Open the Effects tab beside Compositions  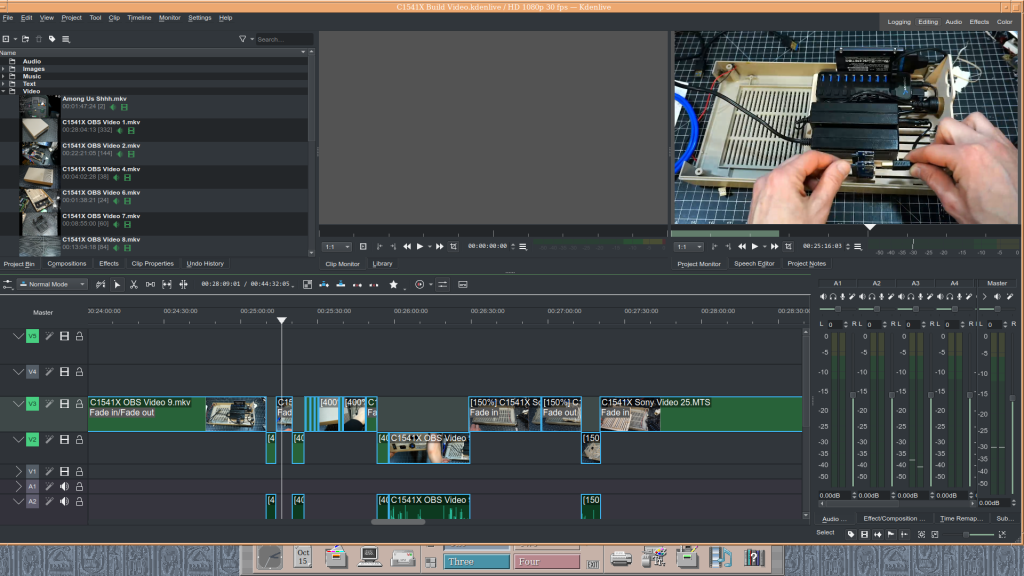pyautogui.click(x=109, y=264)
